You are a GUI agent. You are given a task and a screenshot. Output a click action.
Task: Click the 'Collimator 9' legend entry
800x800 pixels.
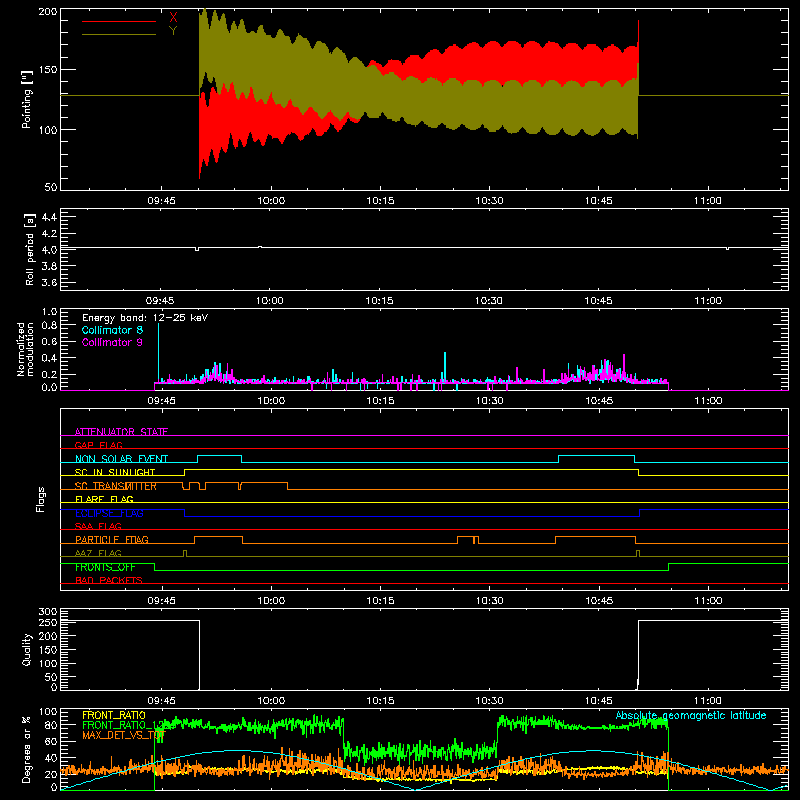[112, 342]
